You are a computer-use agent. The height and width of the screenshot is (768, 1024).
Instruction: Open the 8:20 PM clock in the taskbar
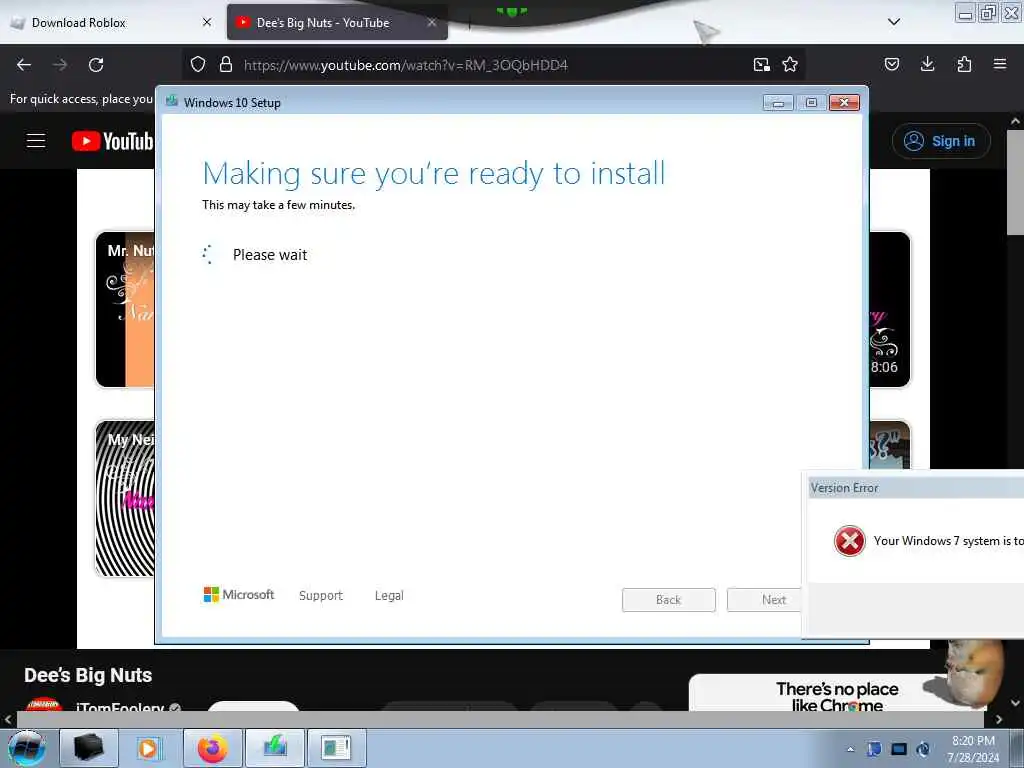tap(973, 749)
